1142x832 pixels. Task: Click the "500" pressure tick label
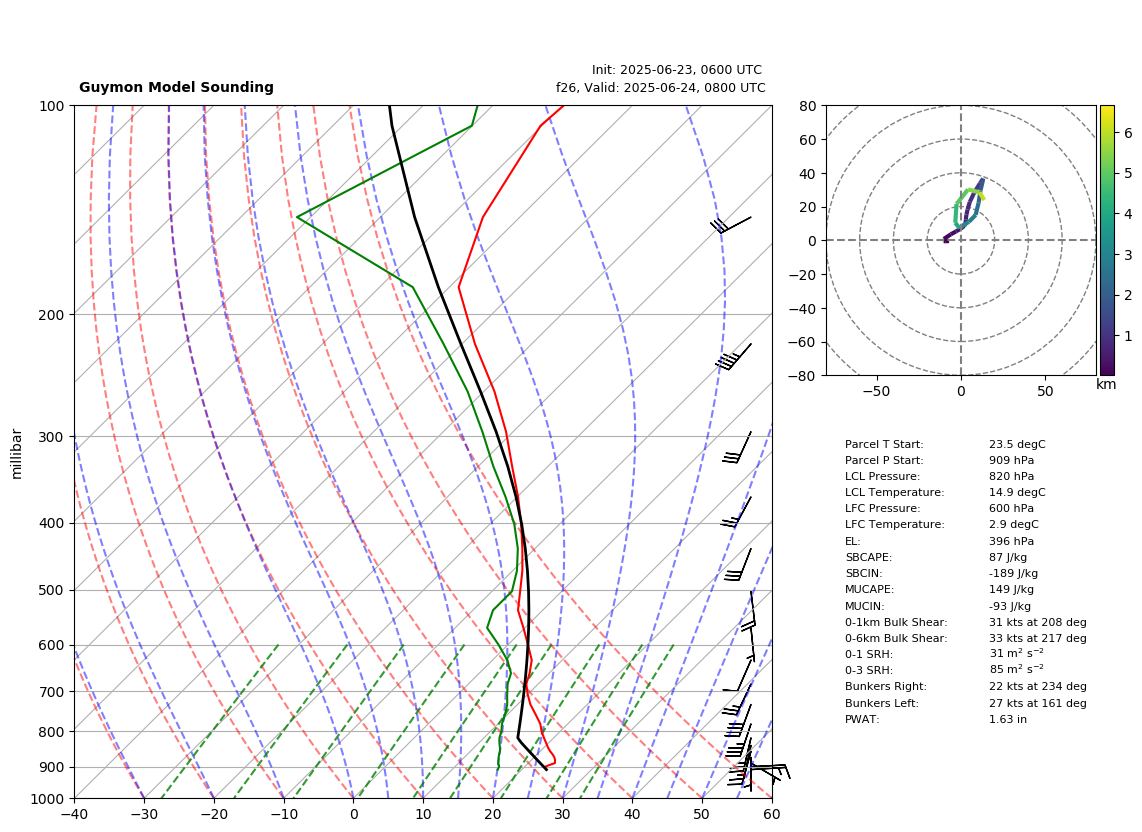coord(54,590)
